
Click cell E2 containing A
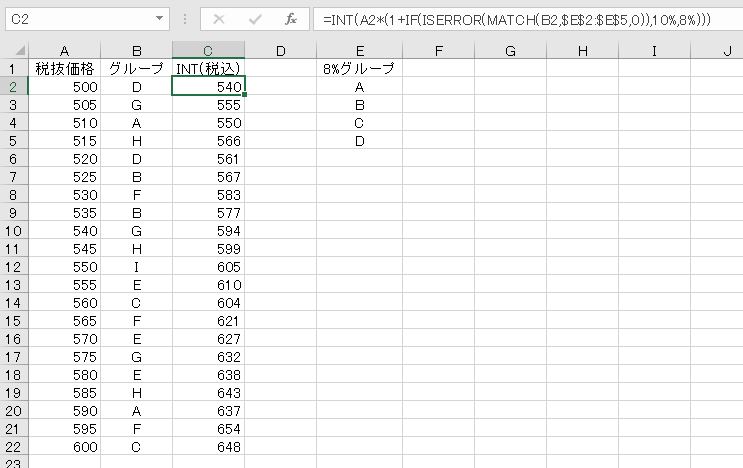(x=360, y=87)
